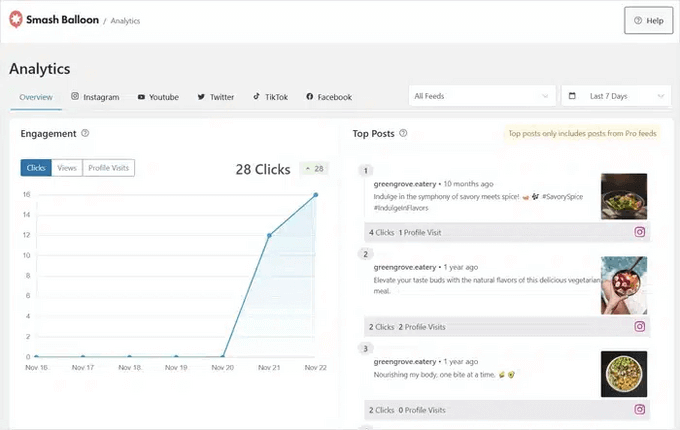Click Instagram icon on second top post
This screenshot has height=430, width=680.
pyautogui.click(x=639, y=326)
